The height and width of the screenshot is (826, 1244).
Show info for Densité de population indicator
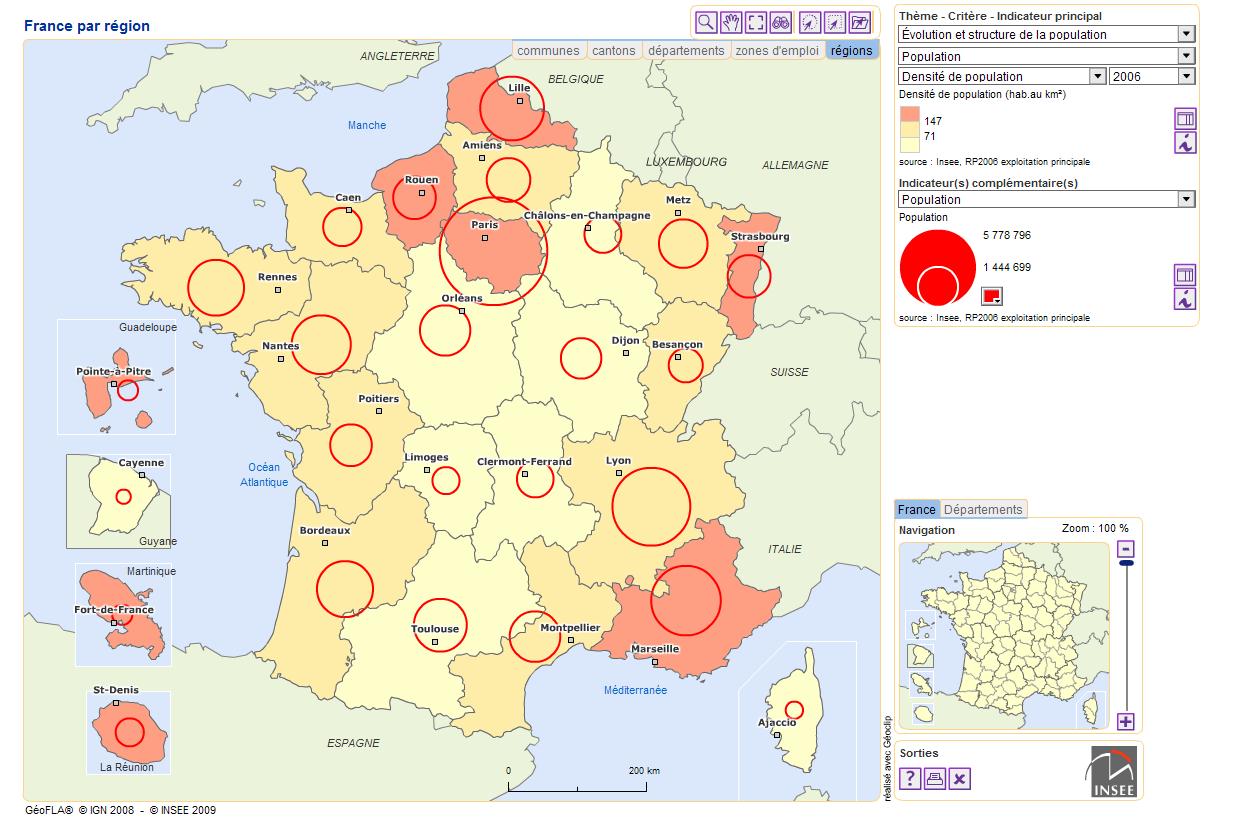1185,143
